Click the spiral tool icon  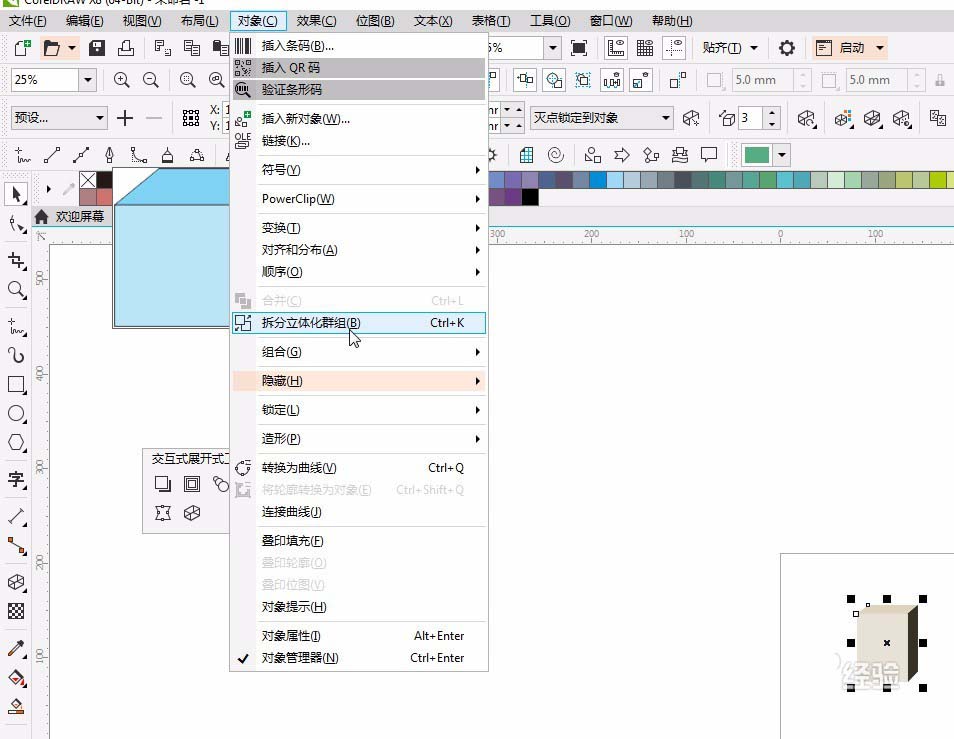click(555, 155)
